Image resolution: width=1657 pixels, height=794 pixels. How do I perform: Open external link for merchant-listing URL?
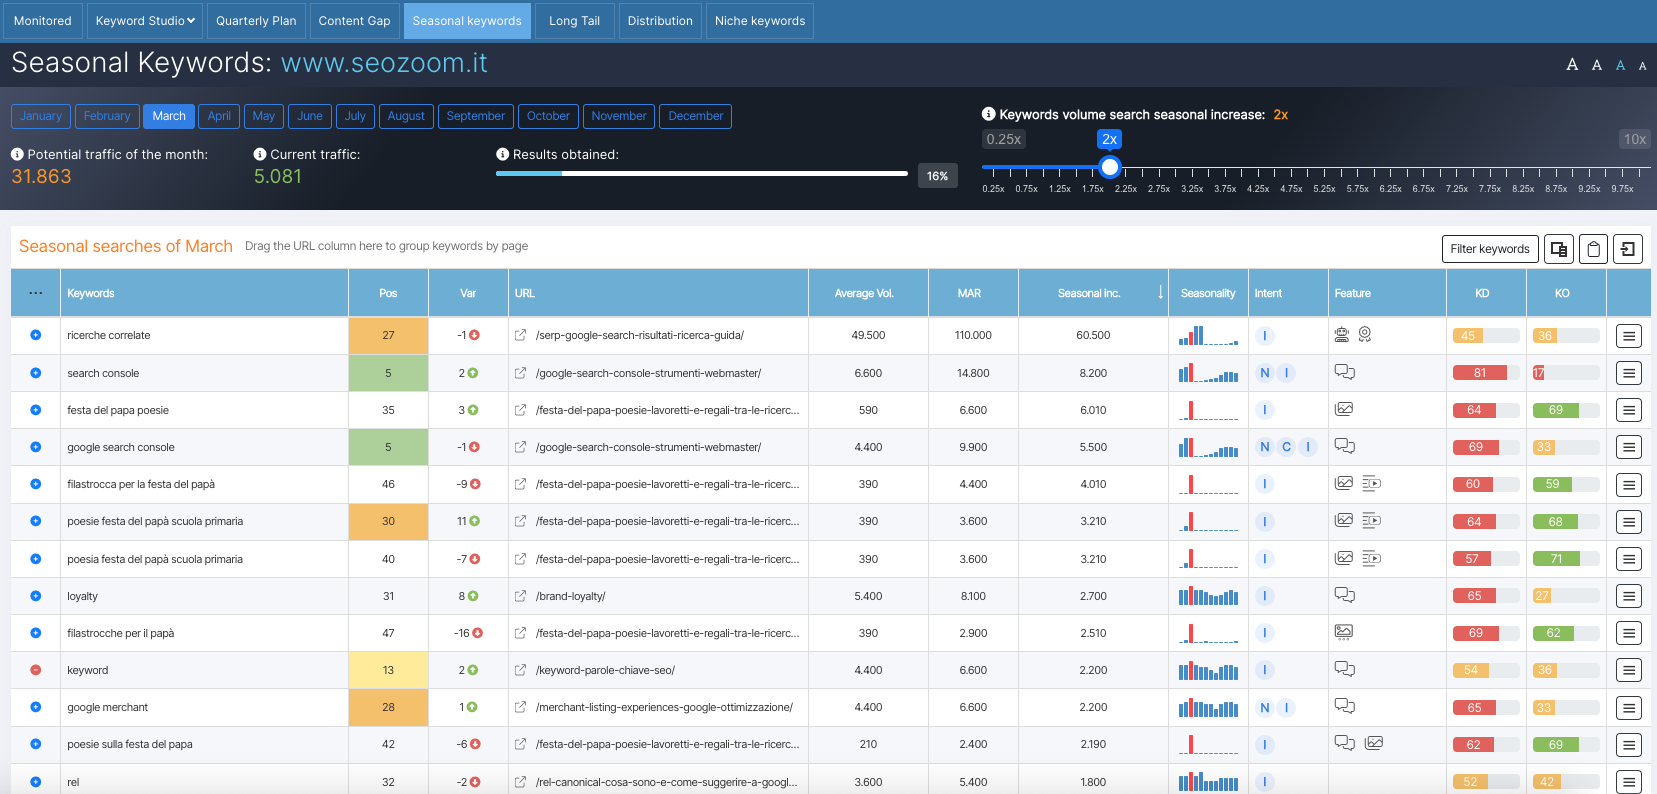pyautogui.click(x=520, y=707)
